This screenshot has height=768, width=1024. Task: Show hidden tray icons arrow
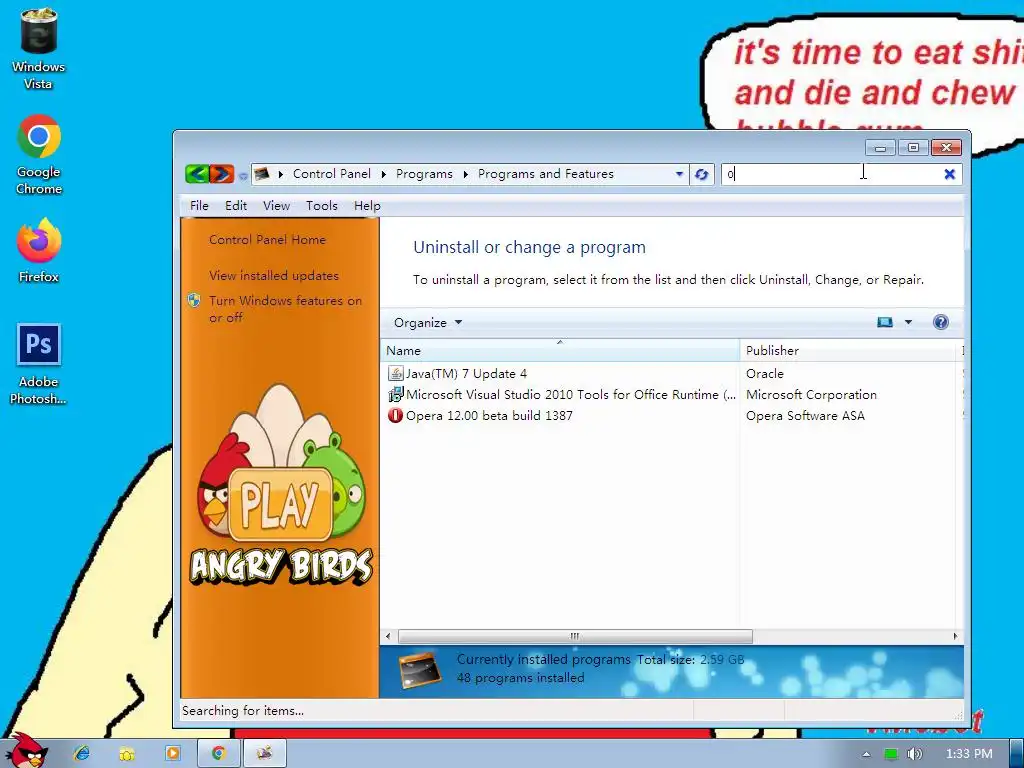point(866,754)
